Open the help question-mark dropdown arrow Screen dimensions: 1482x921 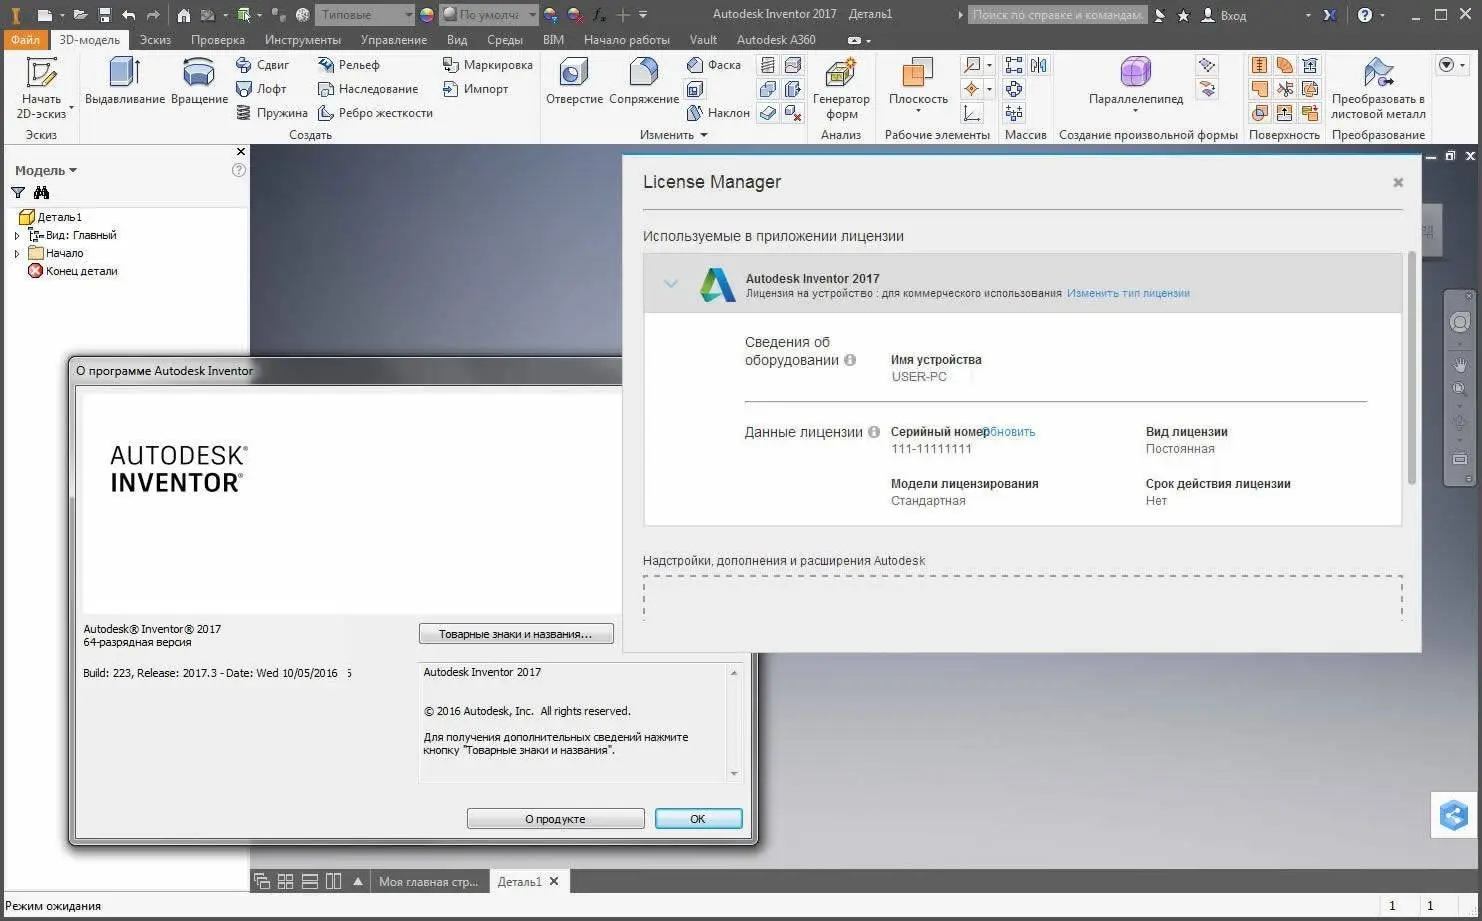1383,15
